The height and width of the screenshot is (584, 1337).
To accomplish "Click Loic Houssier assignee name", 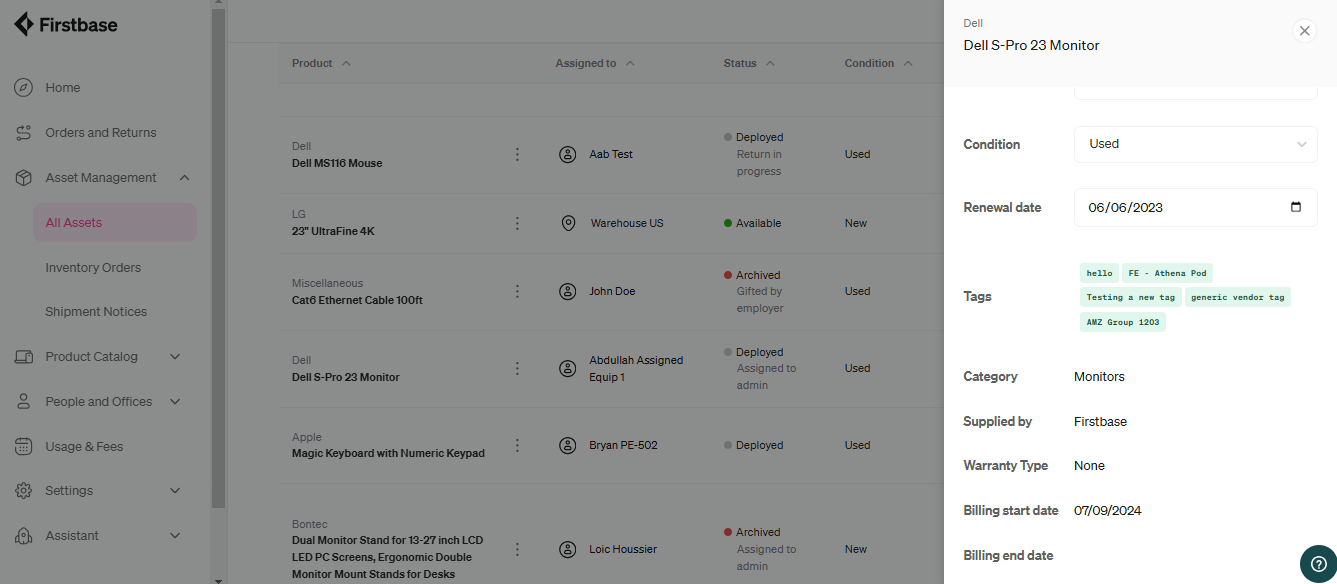I will pos(624,549).
